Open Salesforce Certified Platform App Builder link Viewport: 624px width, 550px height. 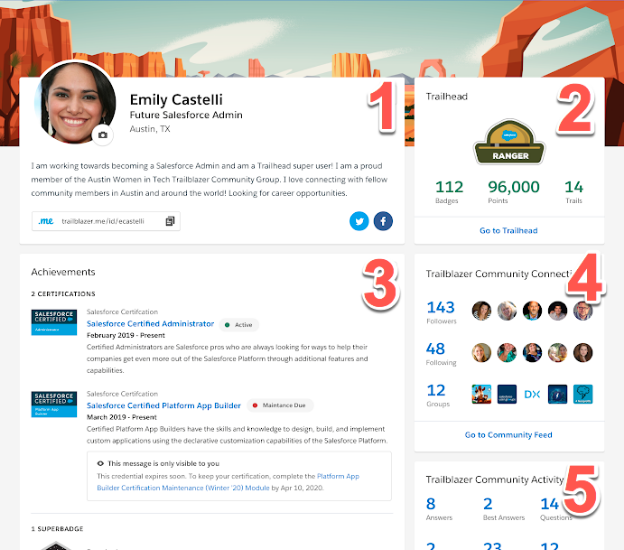point(164,406)
